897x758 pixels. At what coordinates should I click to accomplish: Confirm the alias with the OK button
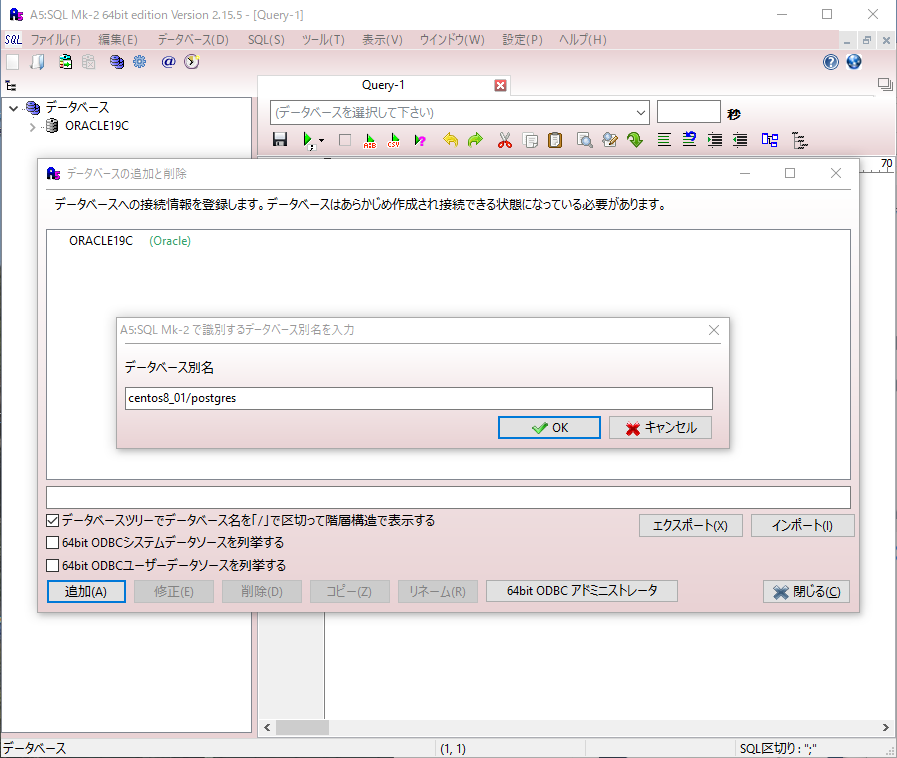coord(549,427)
